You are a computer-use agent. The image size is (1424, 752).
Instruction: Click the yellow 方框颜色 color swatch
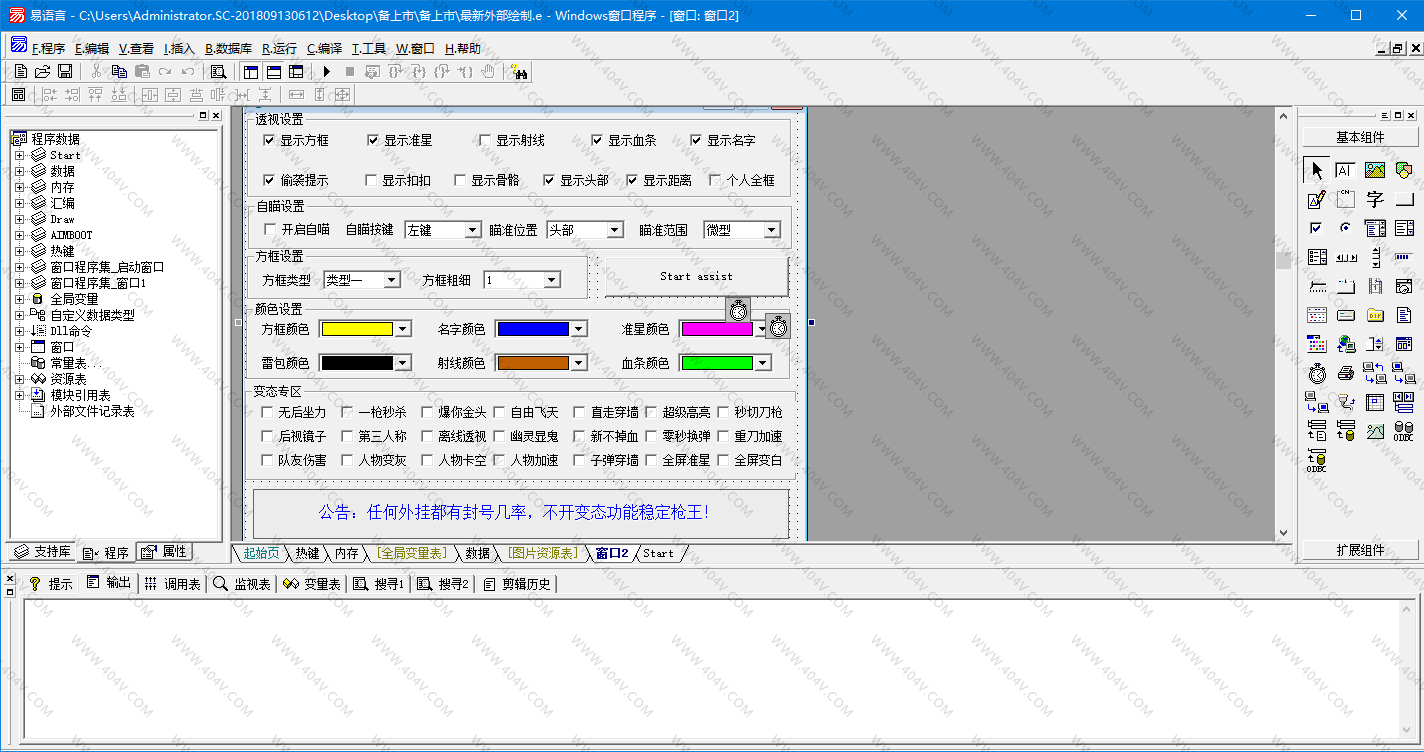click(356, 329)
